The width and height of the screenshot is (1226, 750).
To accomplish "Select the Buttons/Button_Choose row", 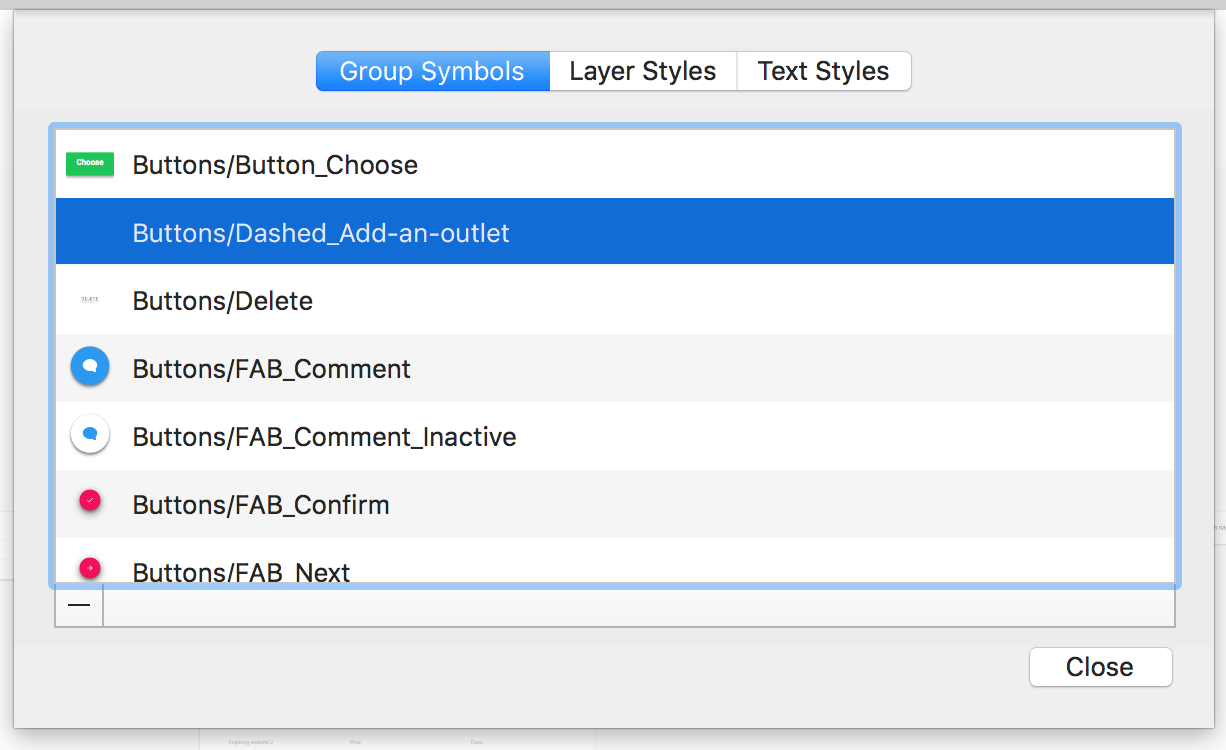I will coord(275,165).
